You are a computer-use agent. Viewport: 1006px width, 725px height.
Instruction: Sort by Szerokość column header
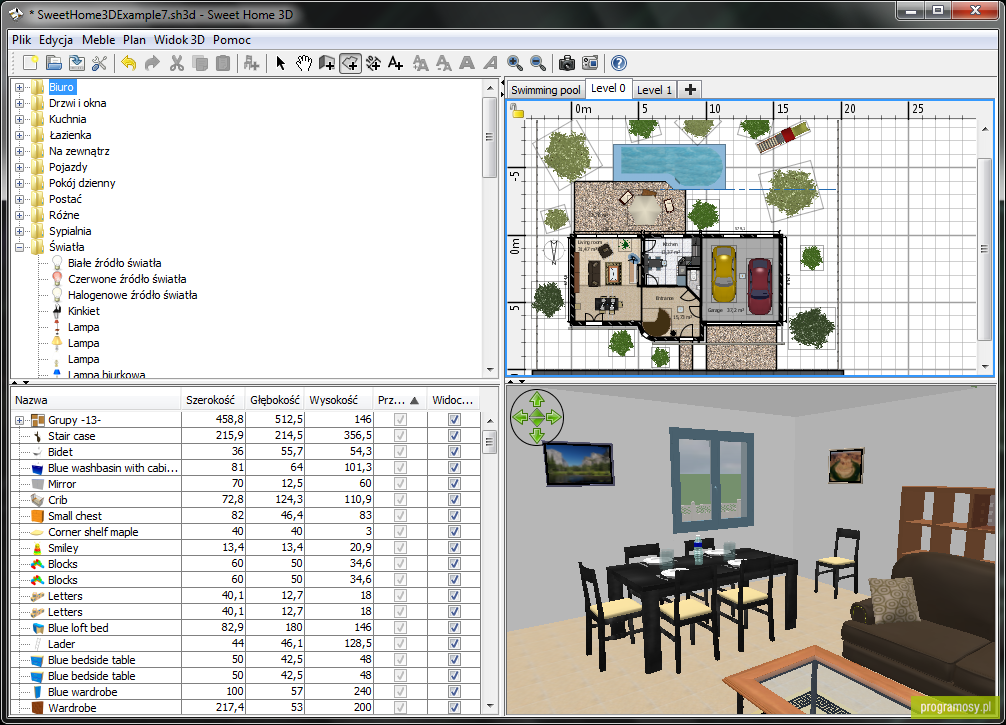tap(212, 400)
